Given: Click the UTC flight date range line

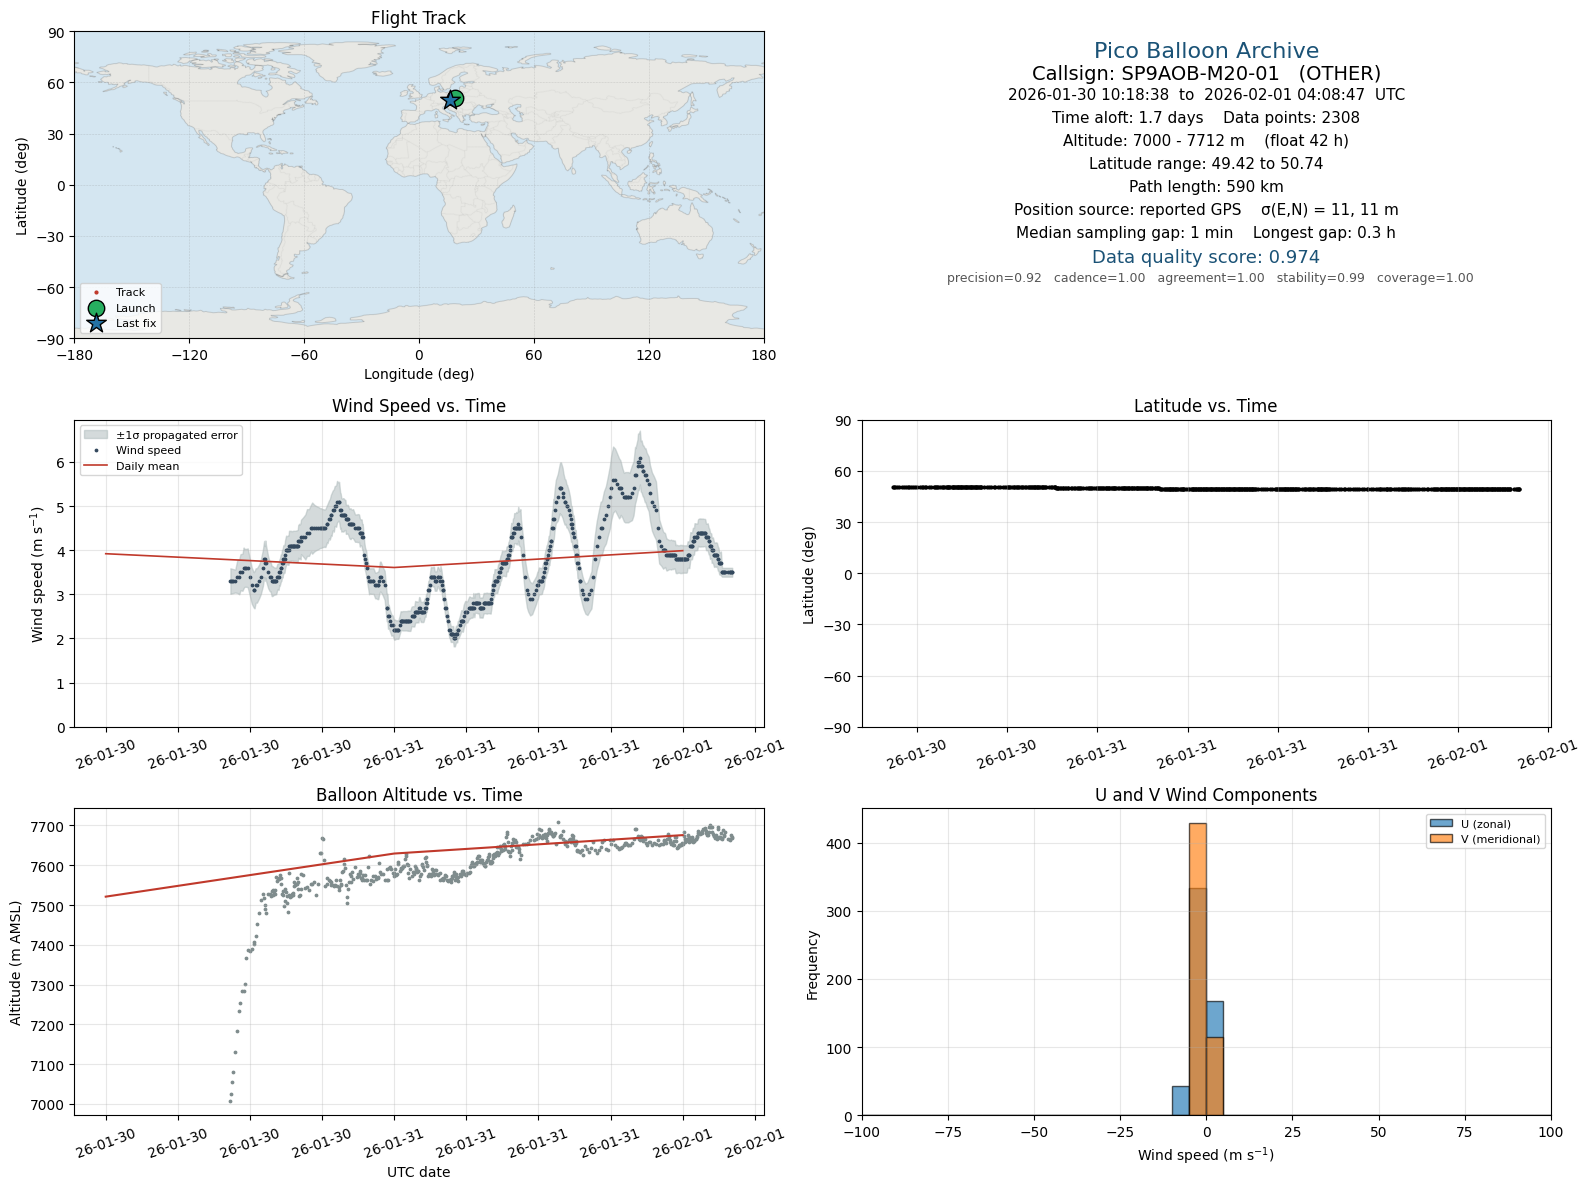Looking at the screenshot, I should [1206, 95].
